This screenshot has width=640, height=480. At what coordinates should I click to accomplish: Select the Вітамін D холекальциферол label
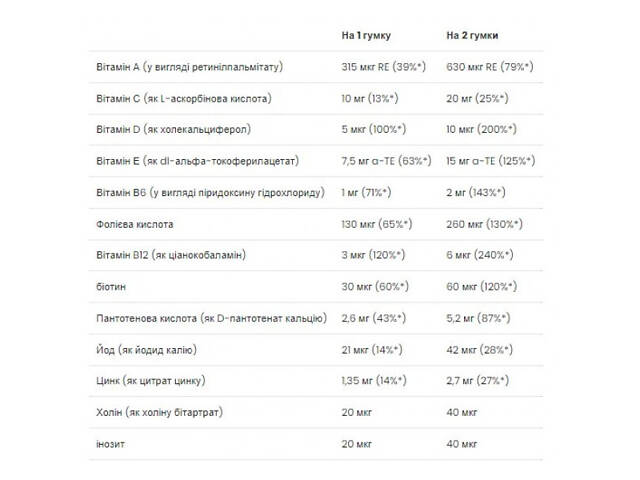(x=172, y=130)
